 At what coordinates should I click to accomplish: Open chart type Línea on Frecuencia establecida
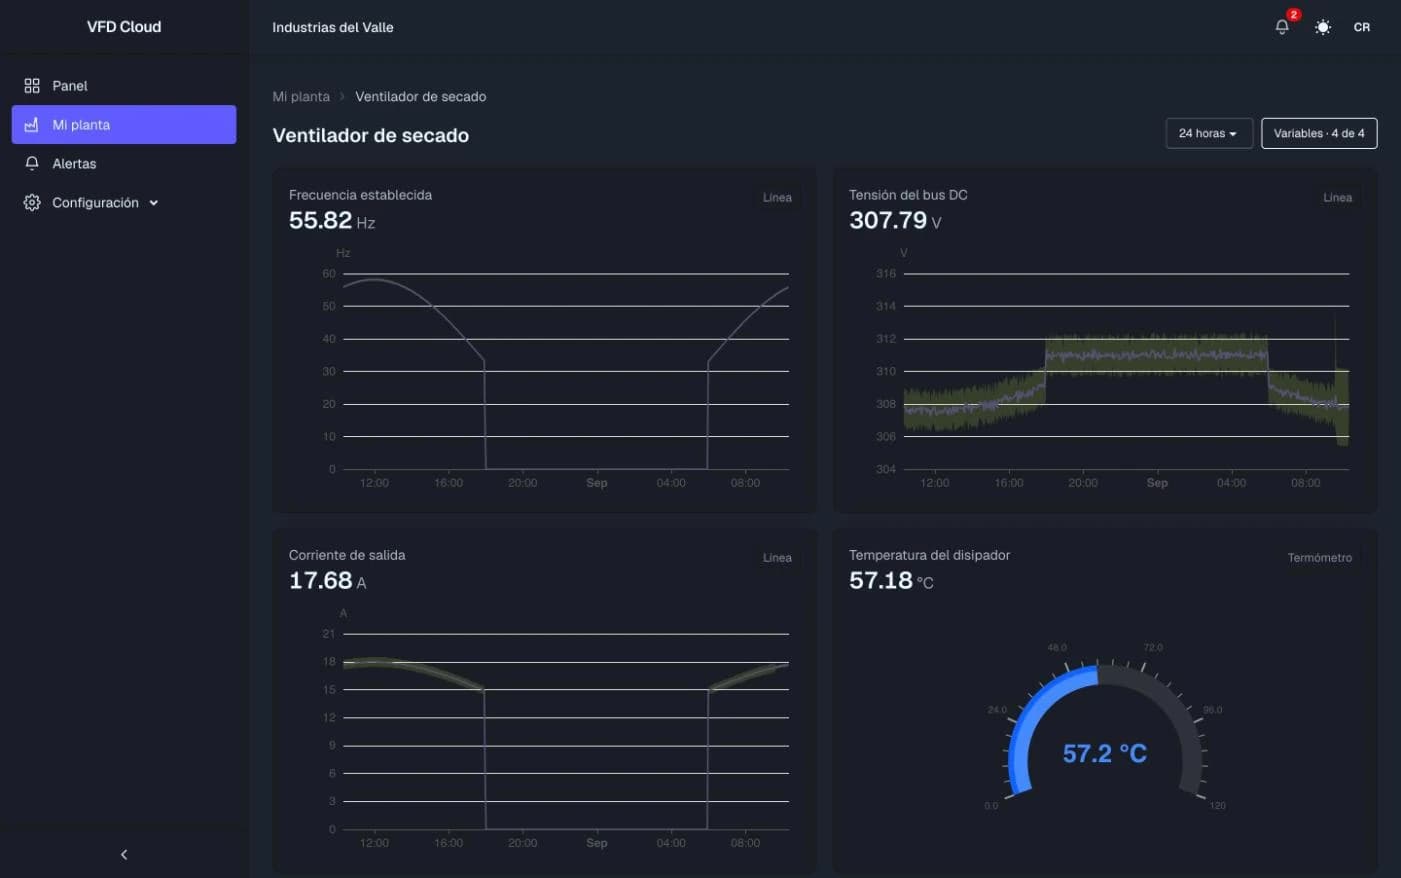pyautogui.click(x=777, y=198)
